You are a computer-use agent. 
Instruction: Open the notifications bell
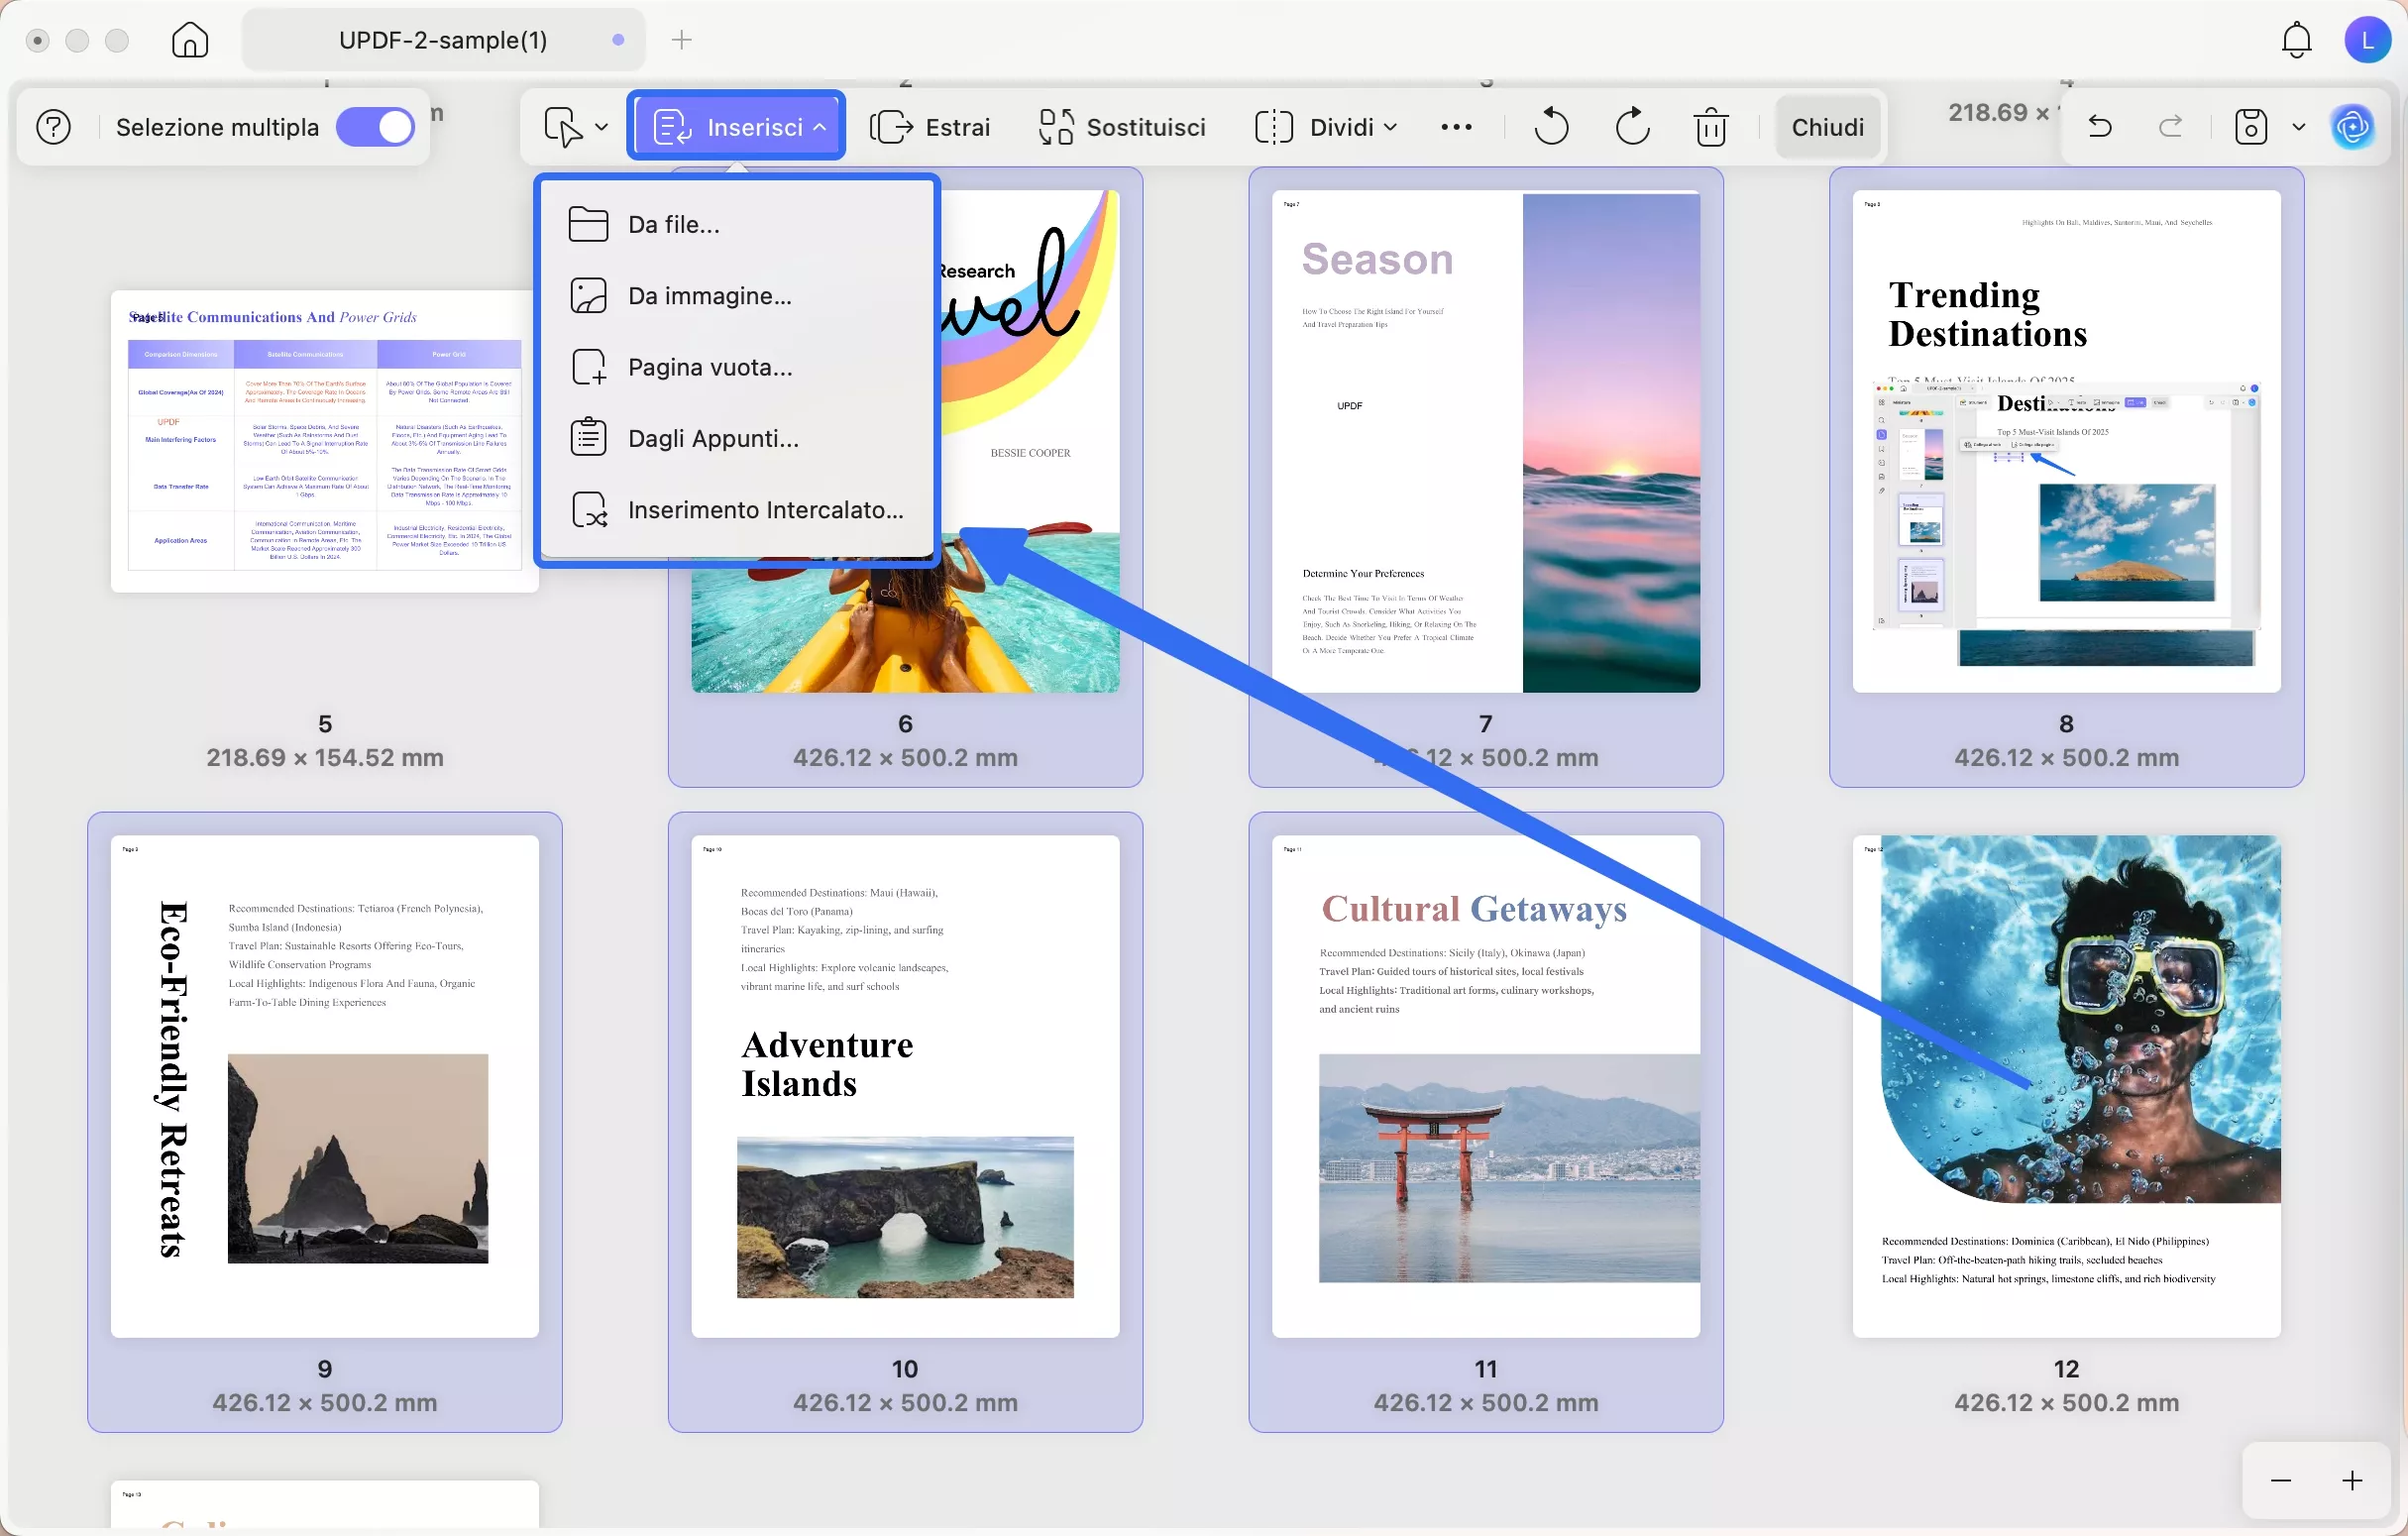point(2296,40)
